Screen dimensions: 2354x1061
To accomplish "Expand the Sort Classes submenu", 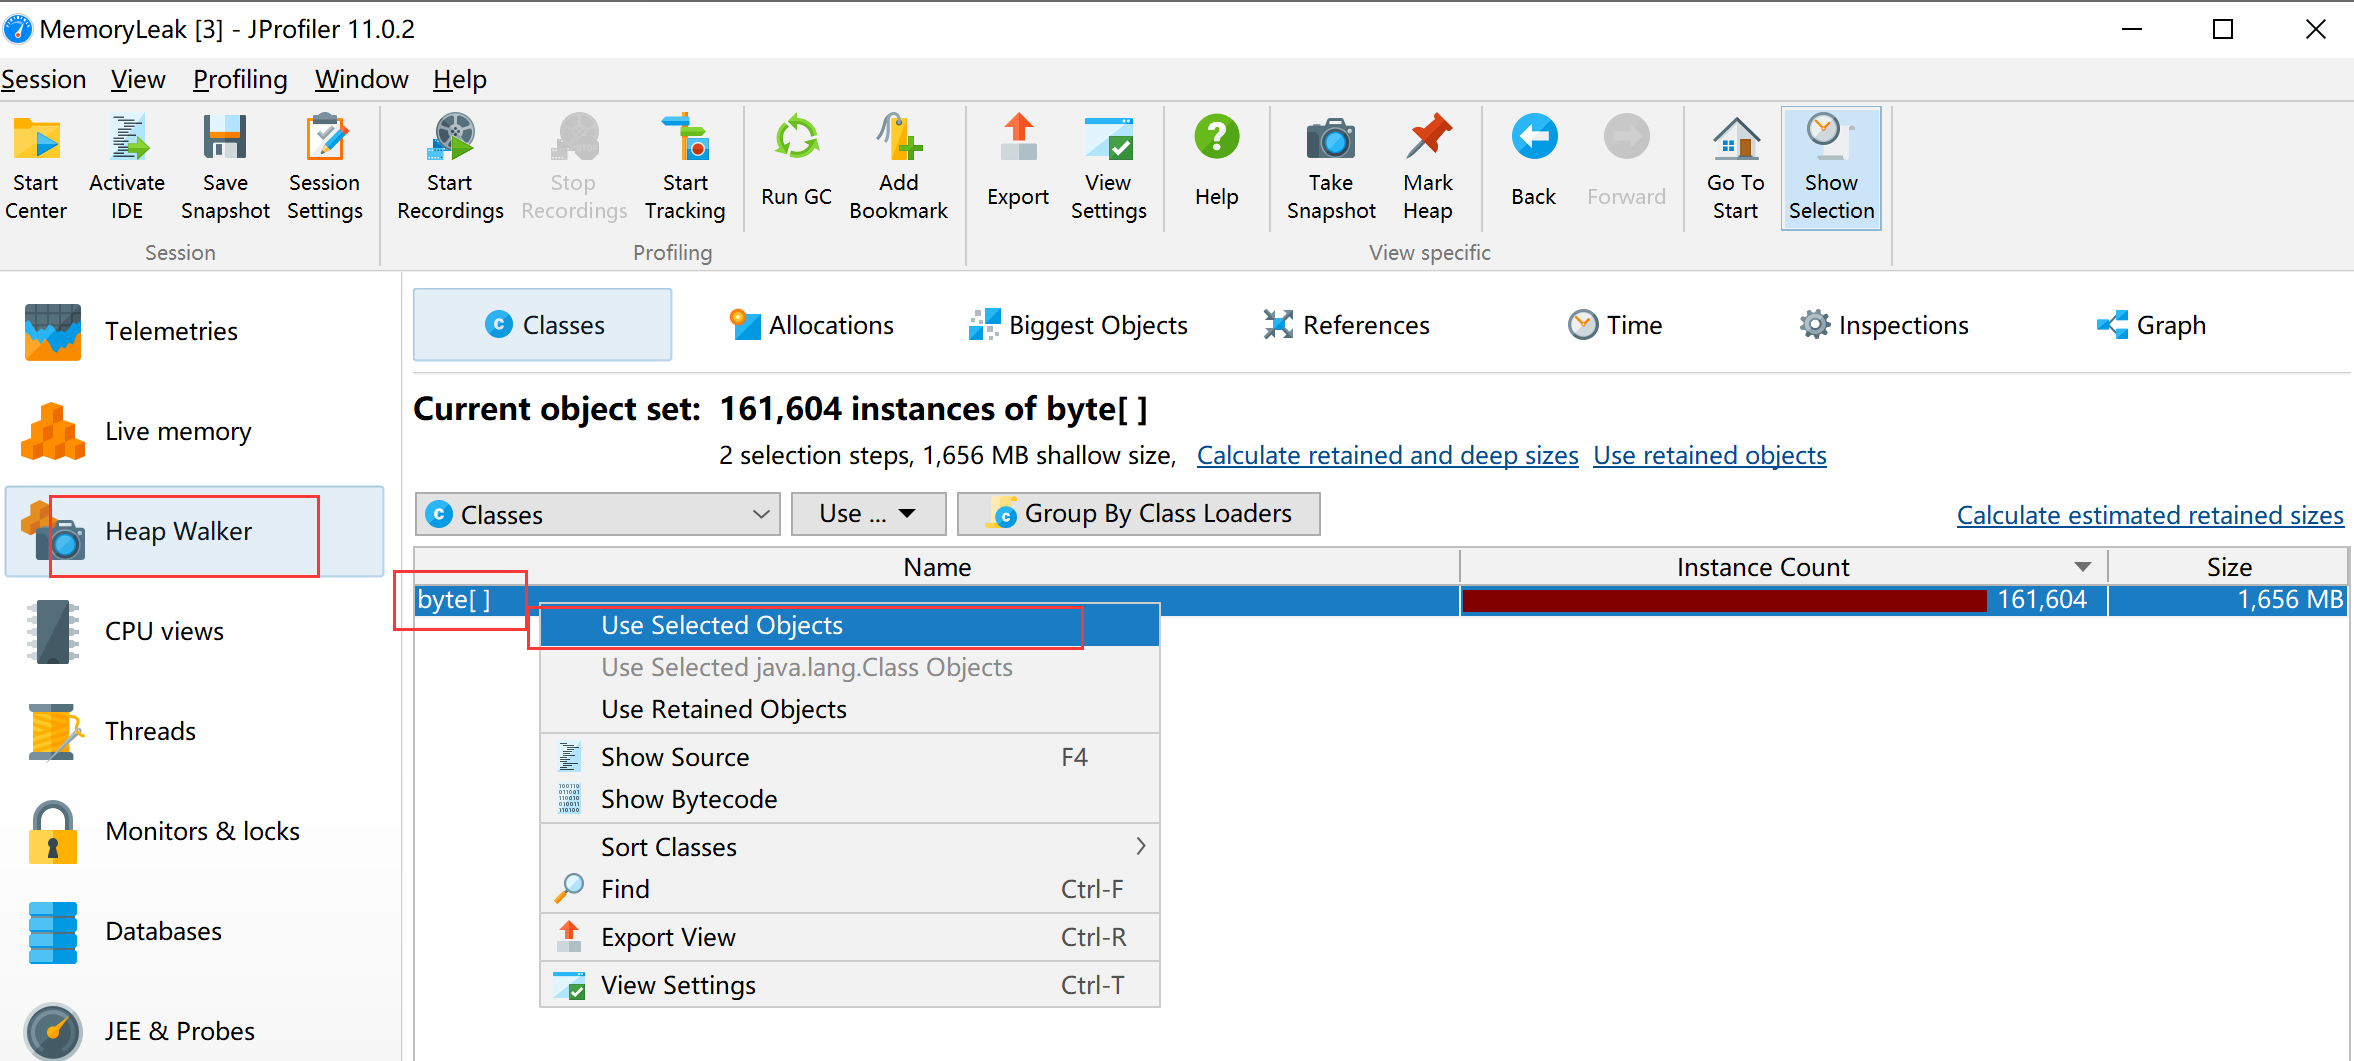I will [x=850, y=847].
